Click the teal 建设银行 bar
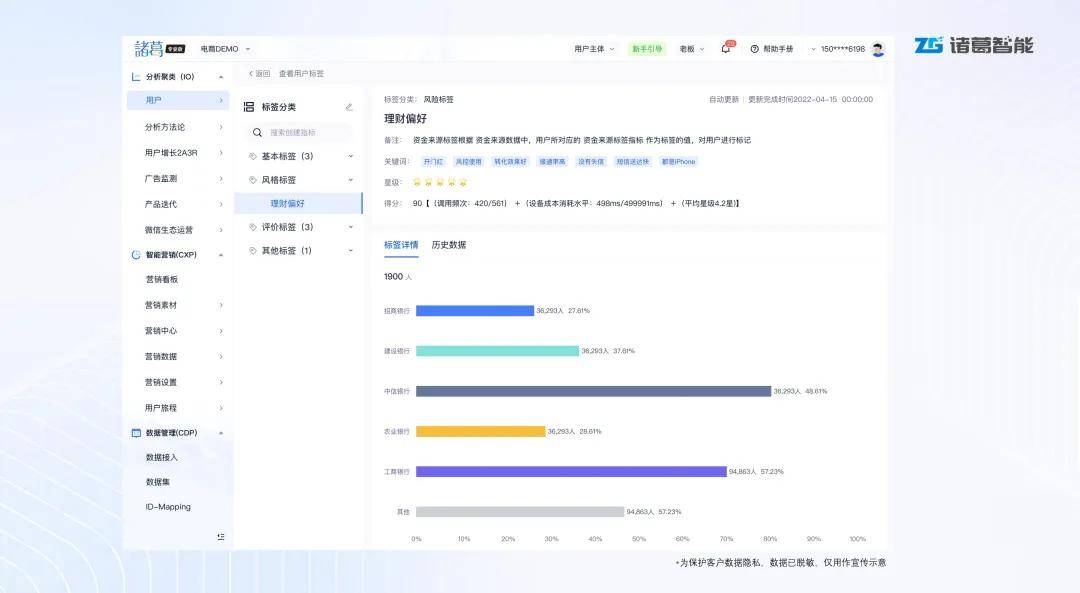 pos(497,351)
